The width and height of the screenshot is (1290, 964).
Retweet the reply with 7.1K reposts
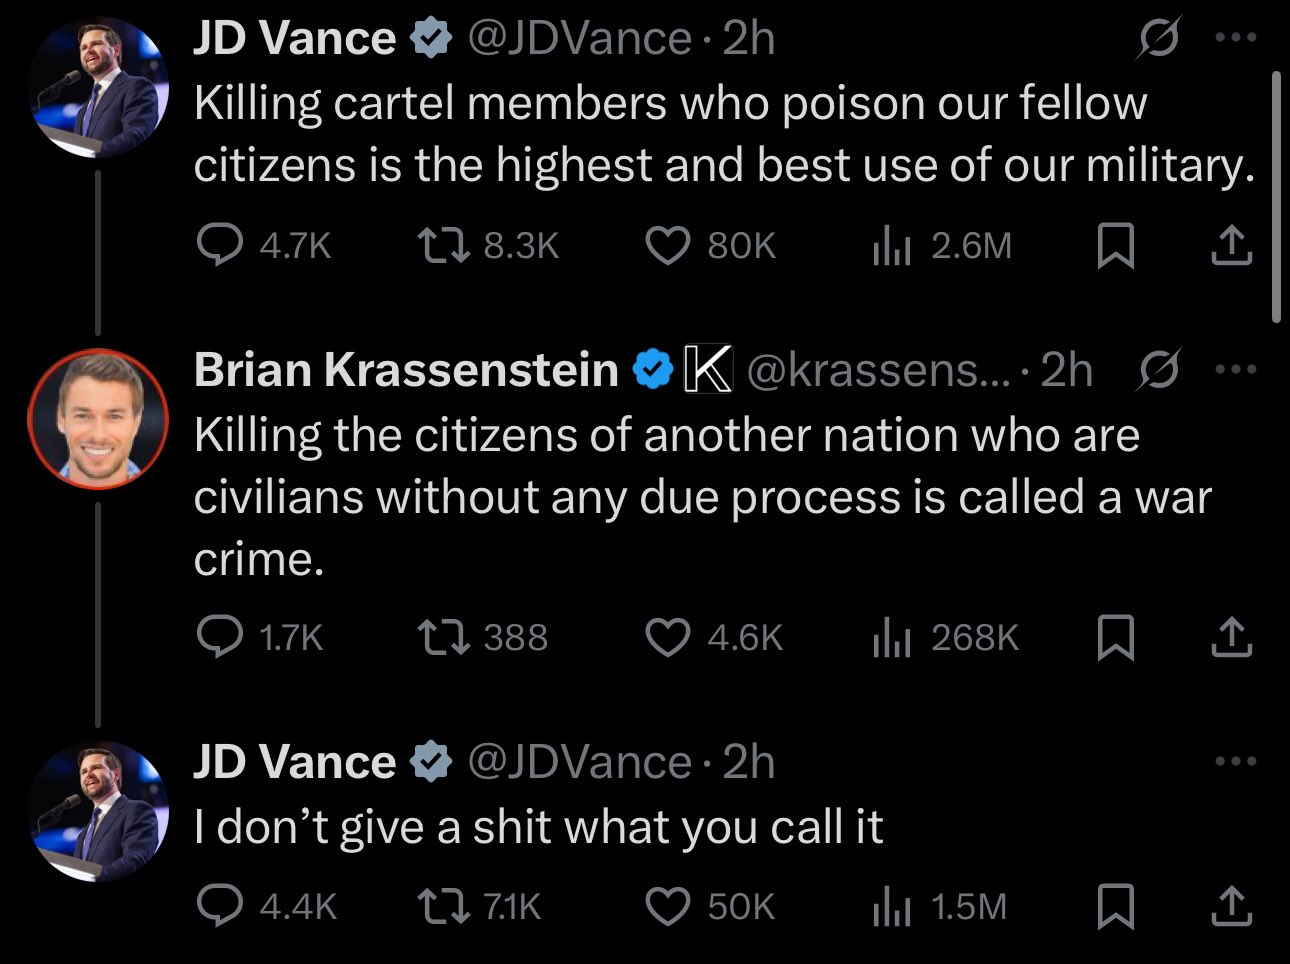point(443,907)
